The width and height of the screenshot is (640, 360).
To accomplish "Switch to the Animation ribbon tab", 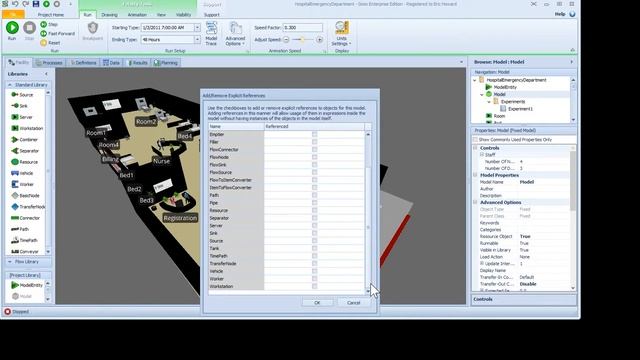I will (x=137, y=15).
